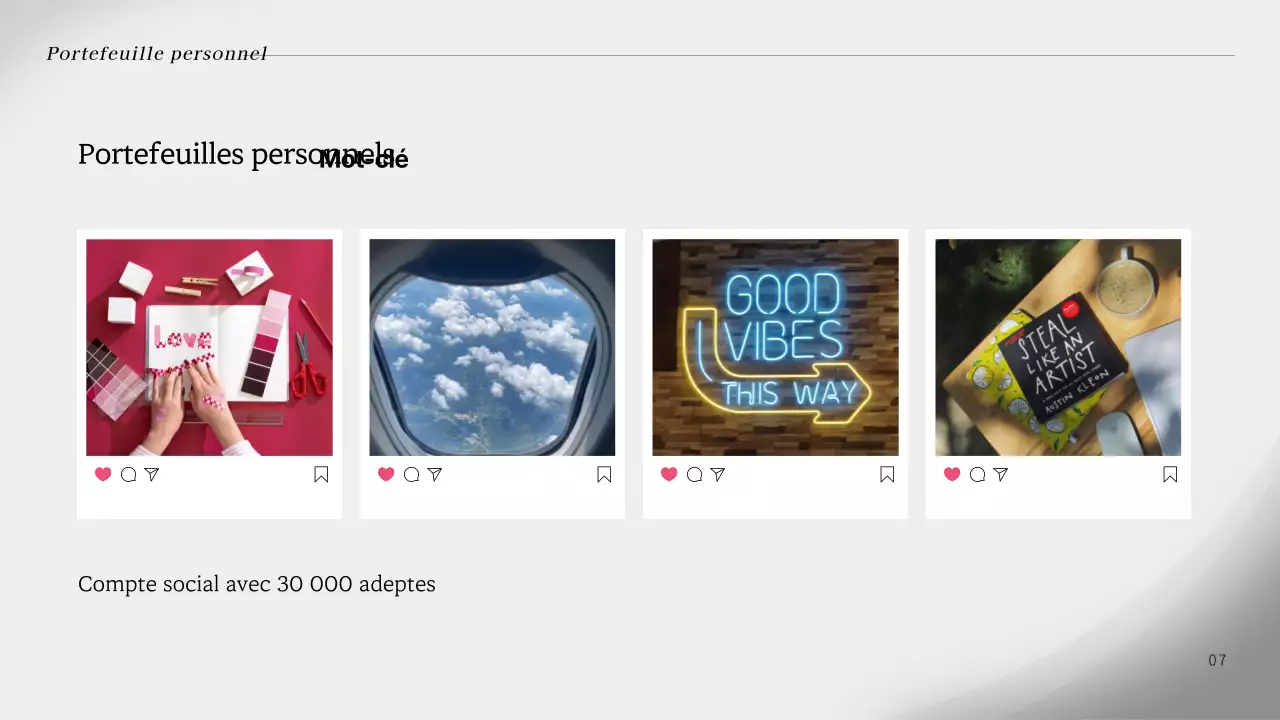
Task: Click the share arrow under the Love craft photo
Action: [x=152, y=474]
